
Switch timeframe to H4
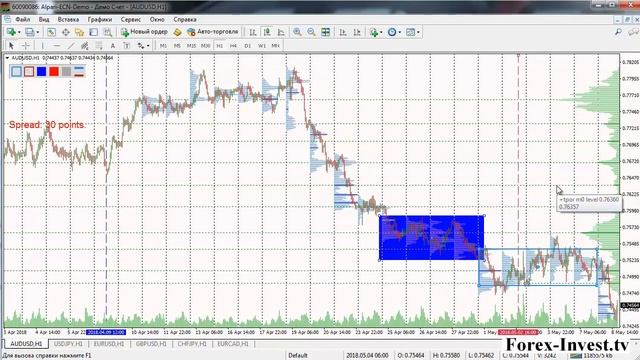(x=233, y=46)
